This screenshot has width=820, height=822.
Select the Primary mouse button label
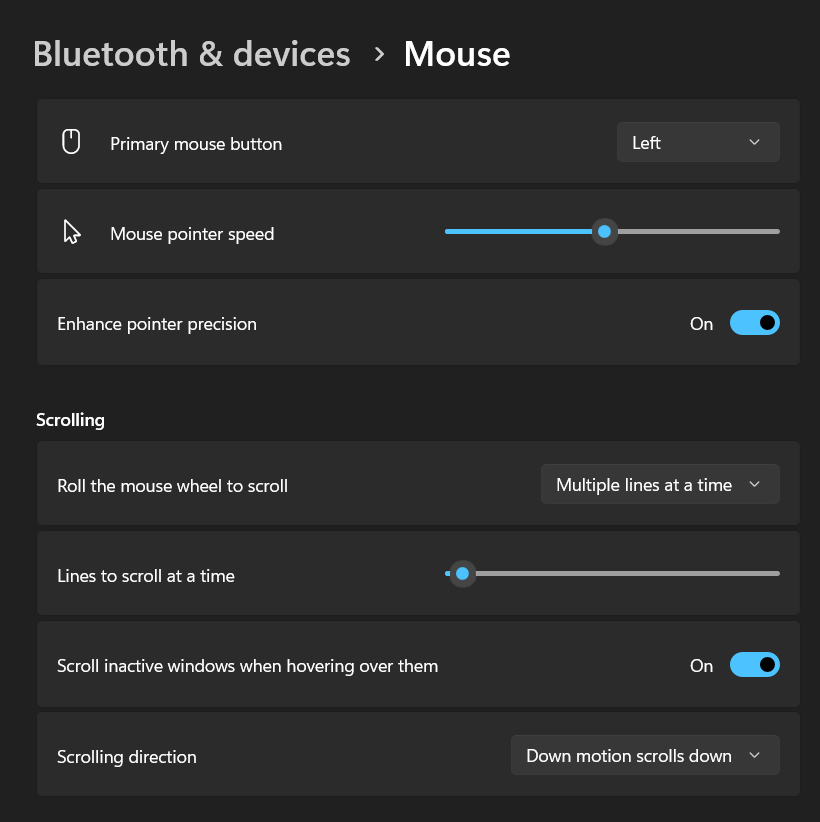coord(196,144)
